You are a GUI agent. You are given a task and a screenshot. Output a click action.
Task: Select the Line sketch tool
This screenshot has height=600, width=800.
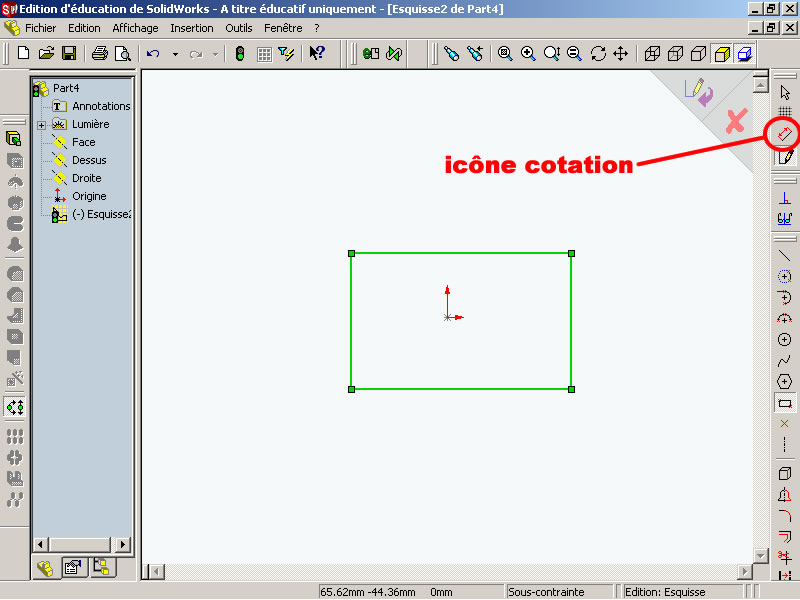point(785,256)
